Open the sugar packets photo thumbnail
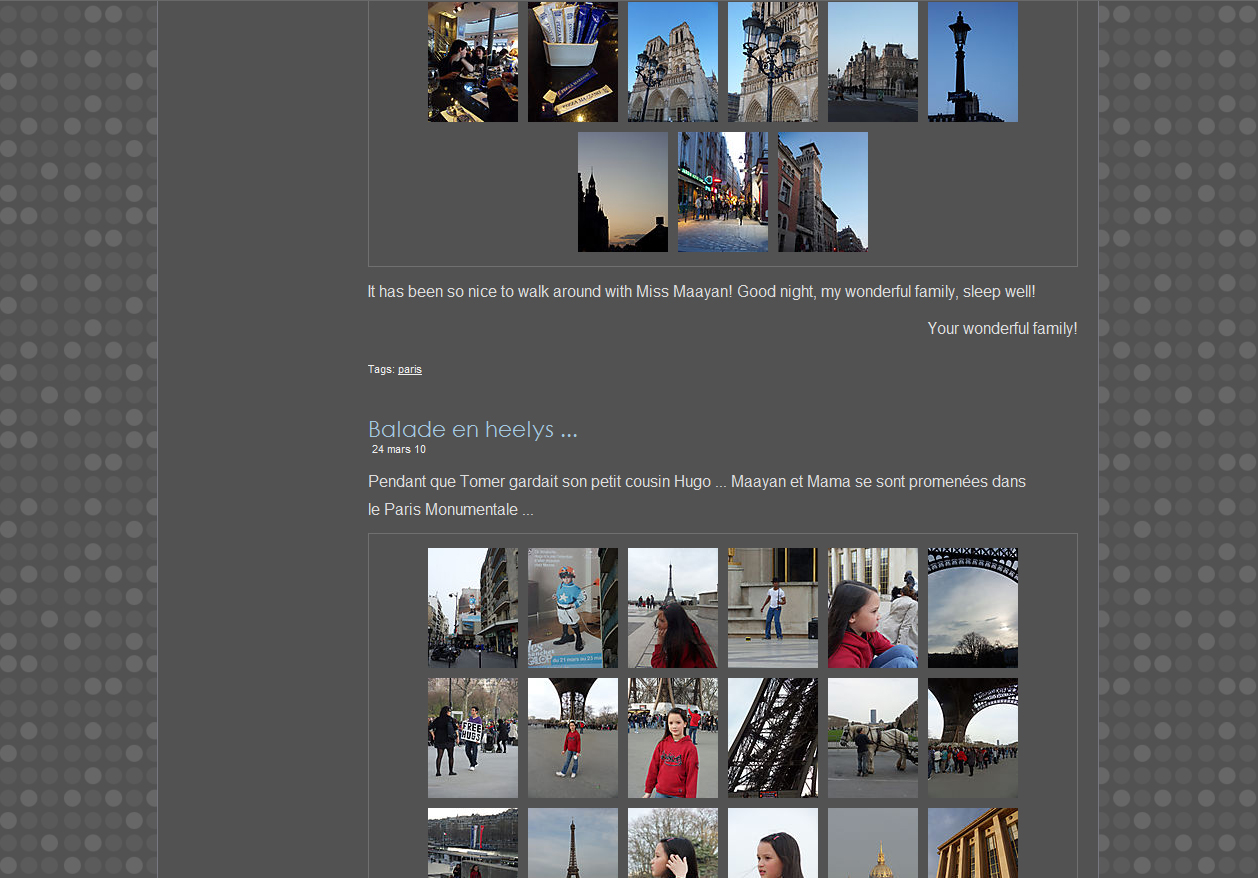Image resolution: width=1258 pixels, height=878 pixels. coord(572,62)
